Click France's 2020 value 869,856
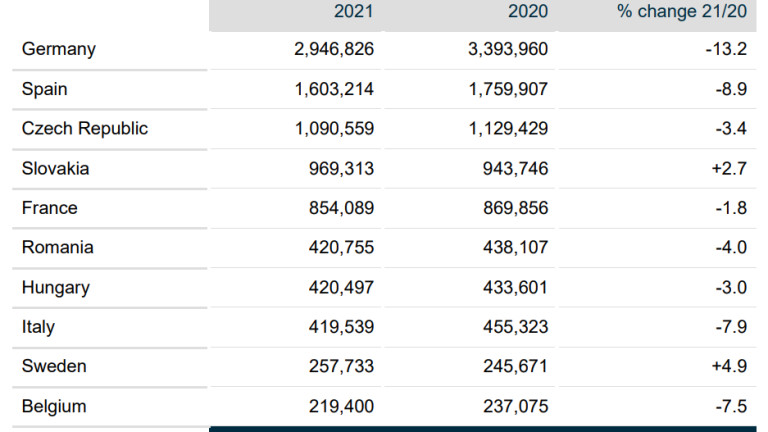 pyautogui.click(x=514, y=208)
